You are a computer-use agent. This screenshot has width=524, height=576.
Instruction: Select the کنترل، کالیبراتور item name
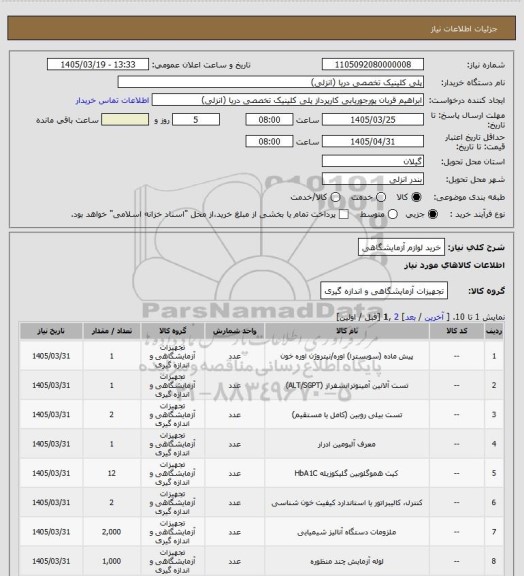point(347,503)
